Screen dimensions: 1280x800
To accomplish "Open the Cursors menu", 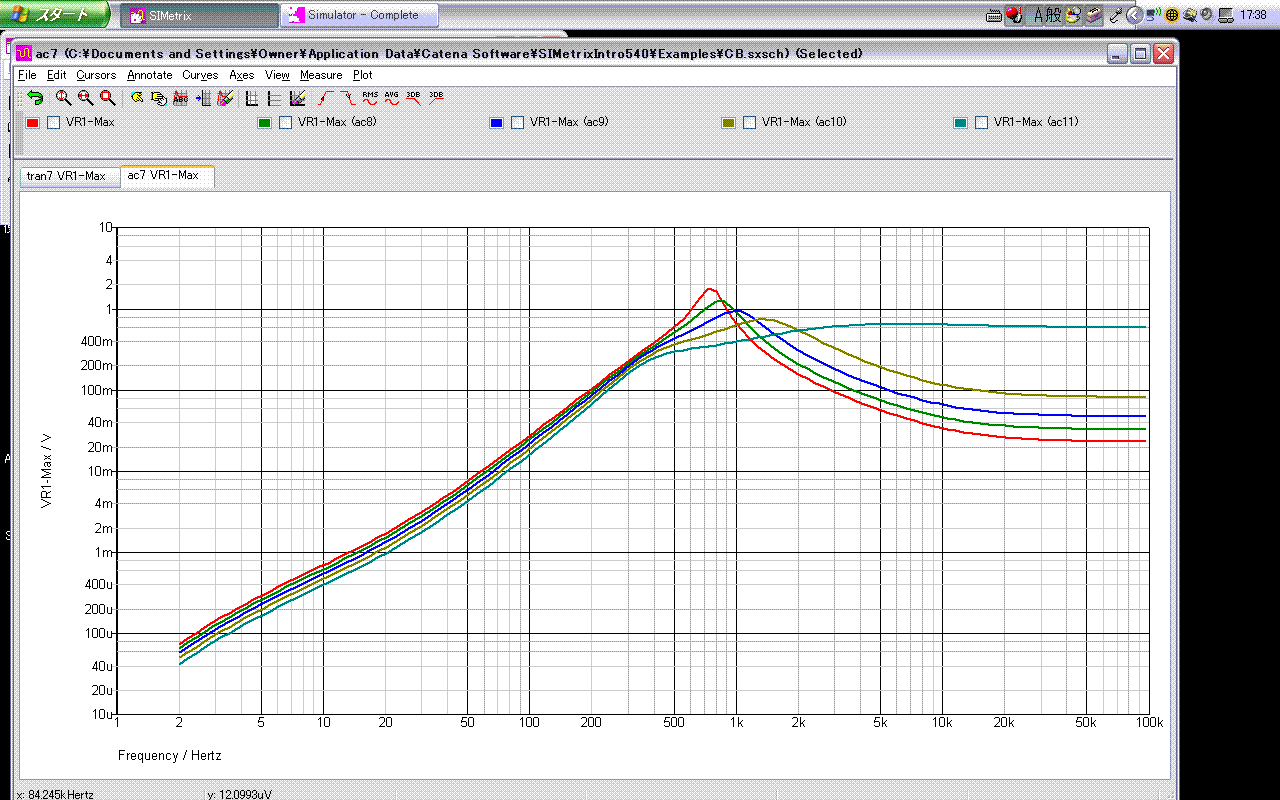I will pyautogui.click(x=96, y=75).
